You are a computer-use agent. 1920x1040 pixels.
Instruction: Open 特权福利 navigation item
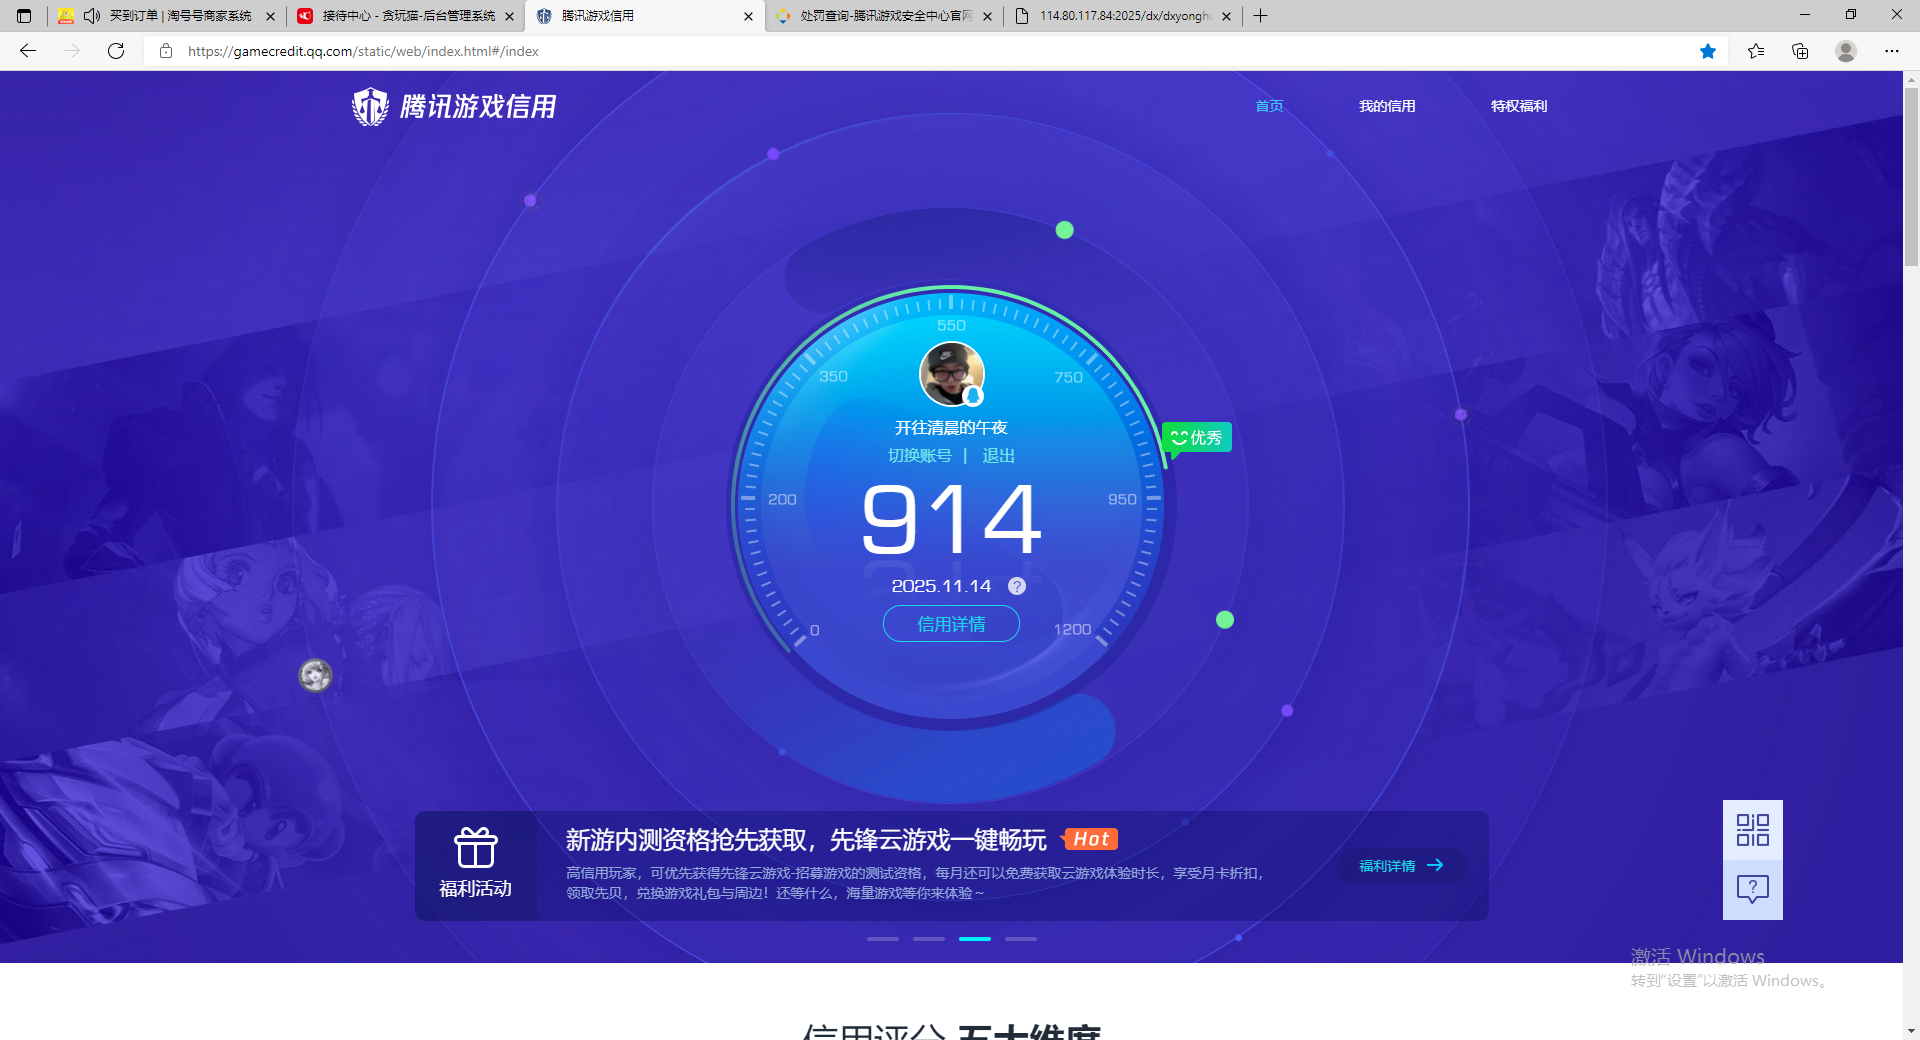[x=1518, y=106]
